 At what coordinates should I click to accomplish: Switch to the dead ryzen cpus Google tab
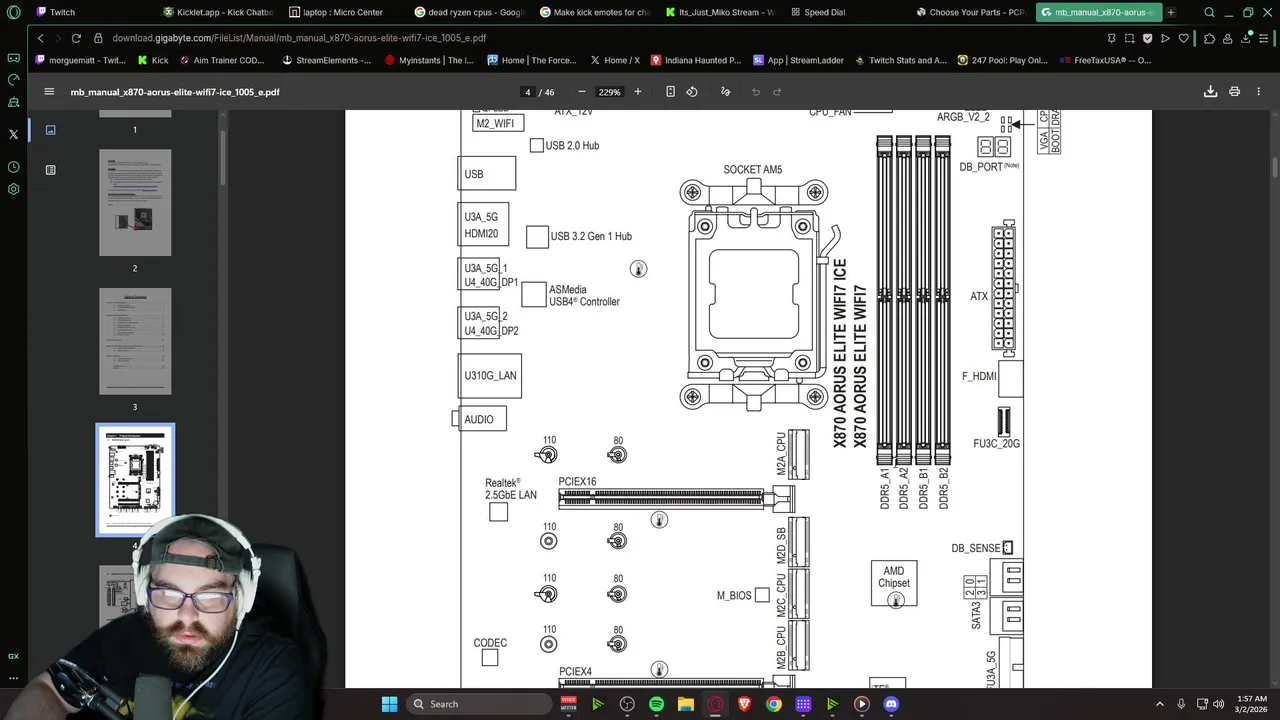coord(471,12)
